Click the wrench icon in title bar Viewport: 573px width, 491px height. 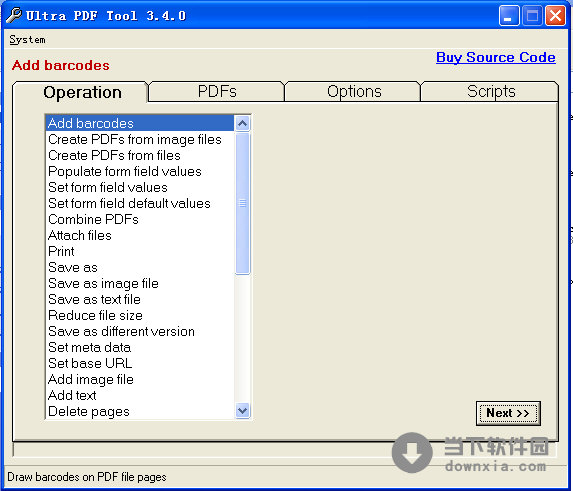pos(14,15)
